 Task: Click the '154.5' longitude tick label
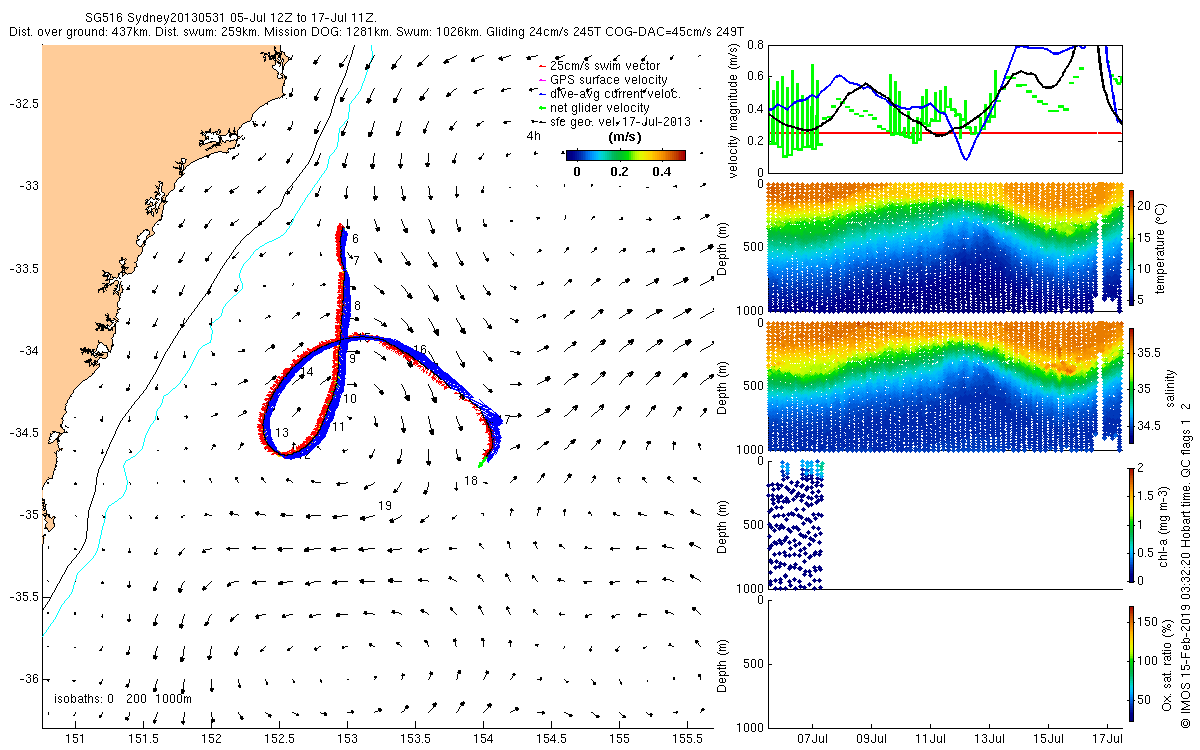click(x=552, y=739)
